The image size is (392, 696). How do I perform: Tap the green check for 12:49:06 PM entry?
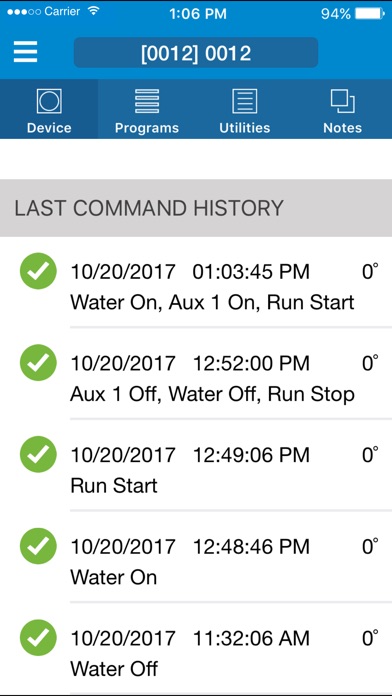[38, 454]
